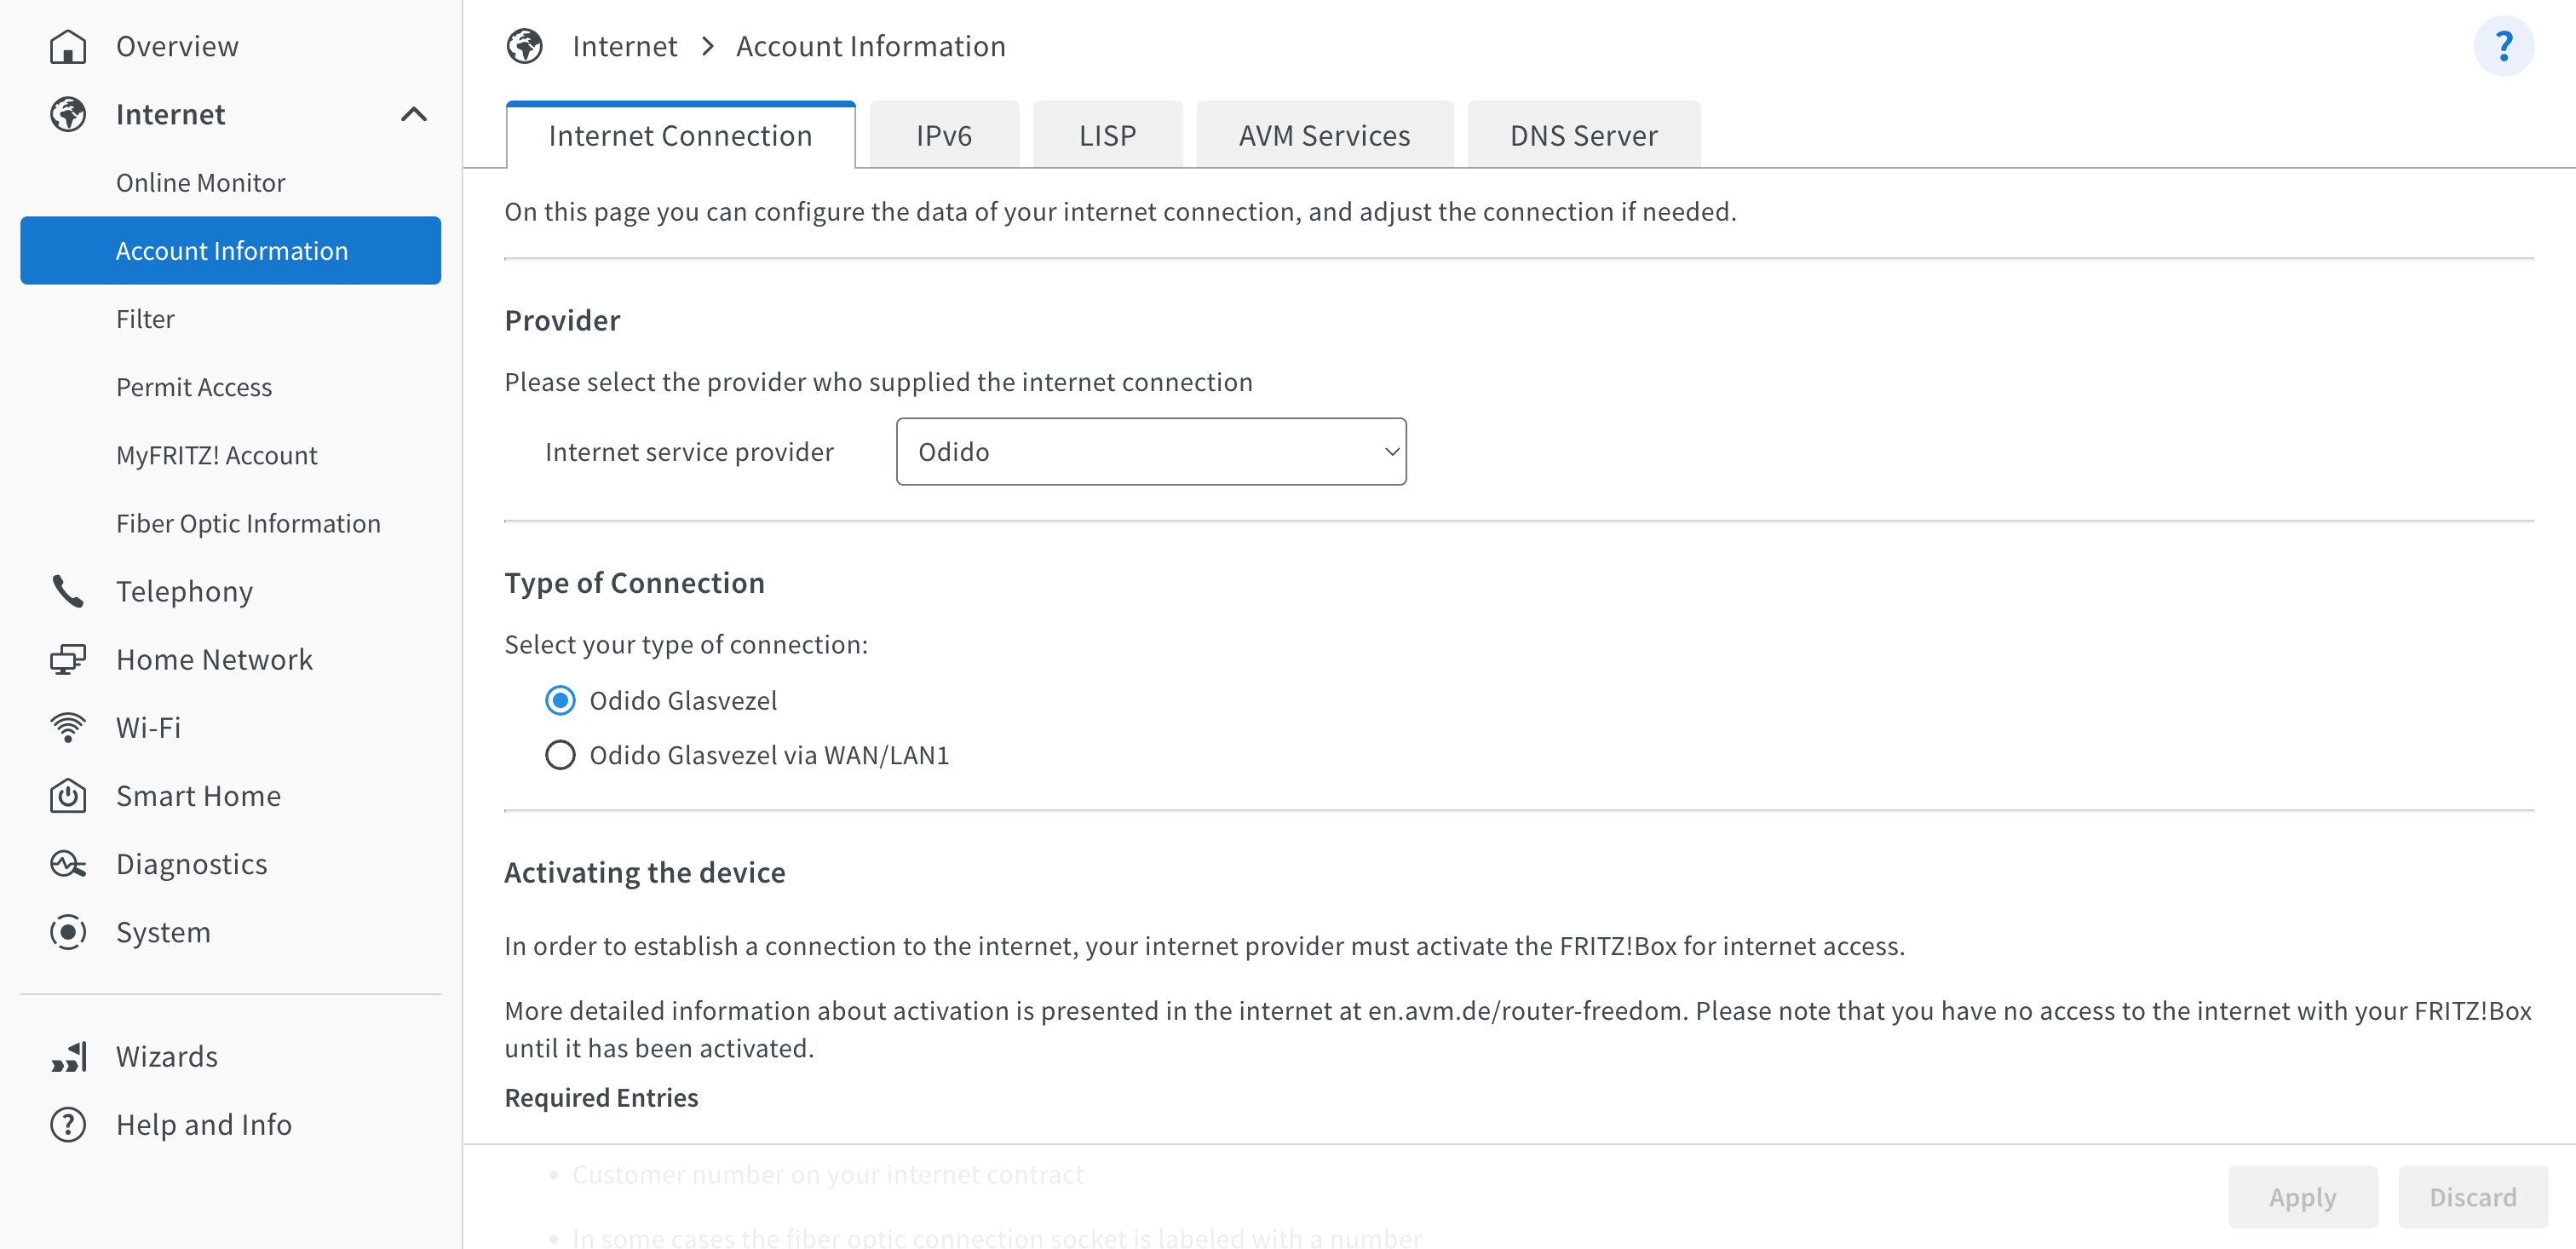Click Account Information in the breadcrumb
Image resolution: width=2576 pixels, height=1249 pixels.
click(870, 46)
